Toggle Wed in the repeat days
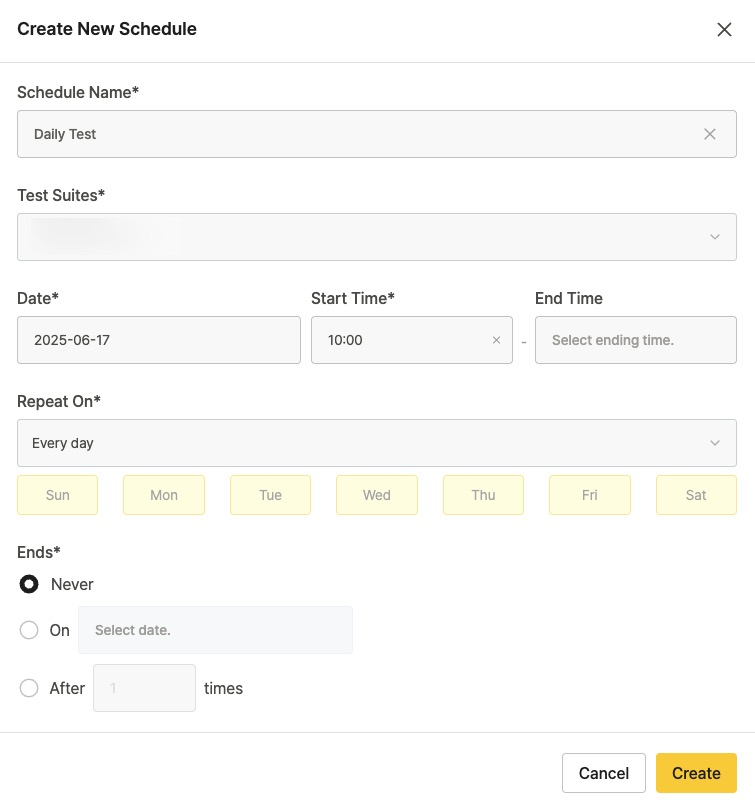755x810 pixels. click(377, 495)
